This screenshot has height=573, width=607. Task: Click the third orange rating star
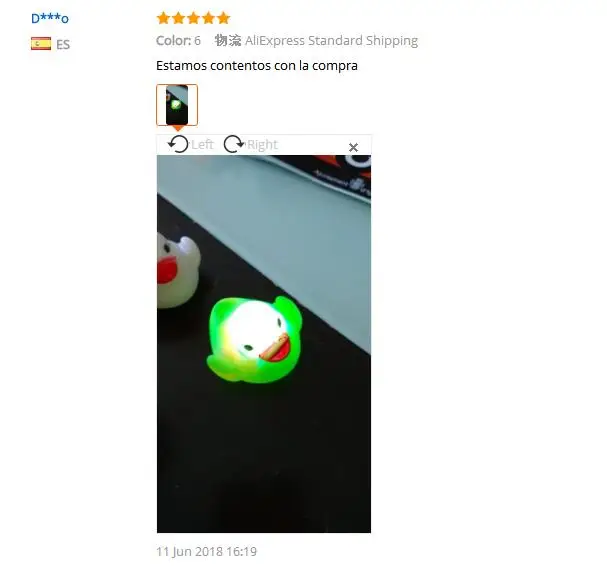point(194,18)
